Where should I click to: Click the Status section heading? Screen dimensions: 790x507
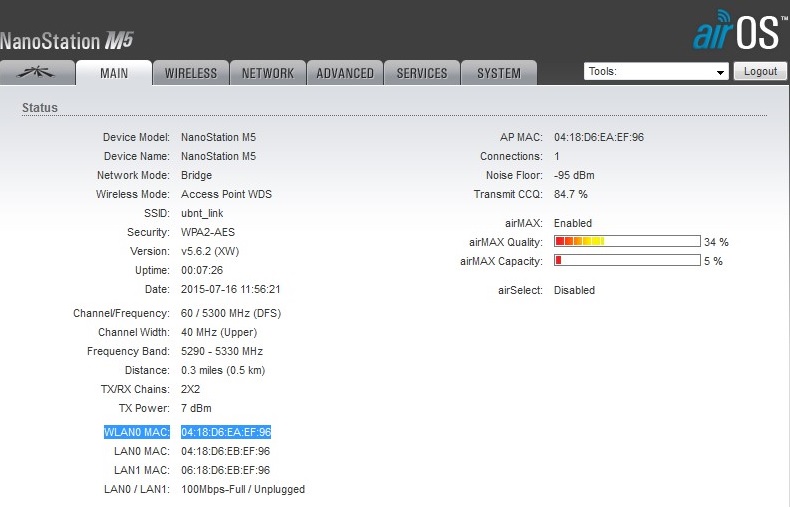click(x=40, y=107)
